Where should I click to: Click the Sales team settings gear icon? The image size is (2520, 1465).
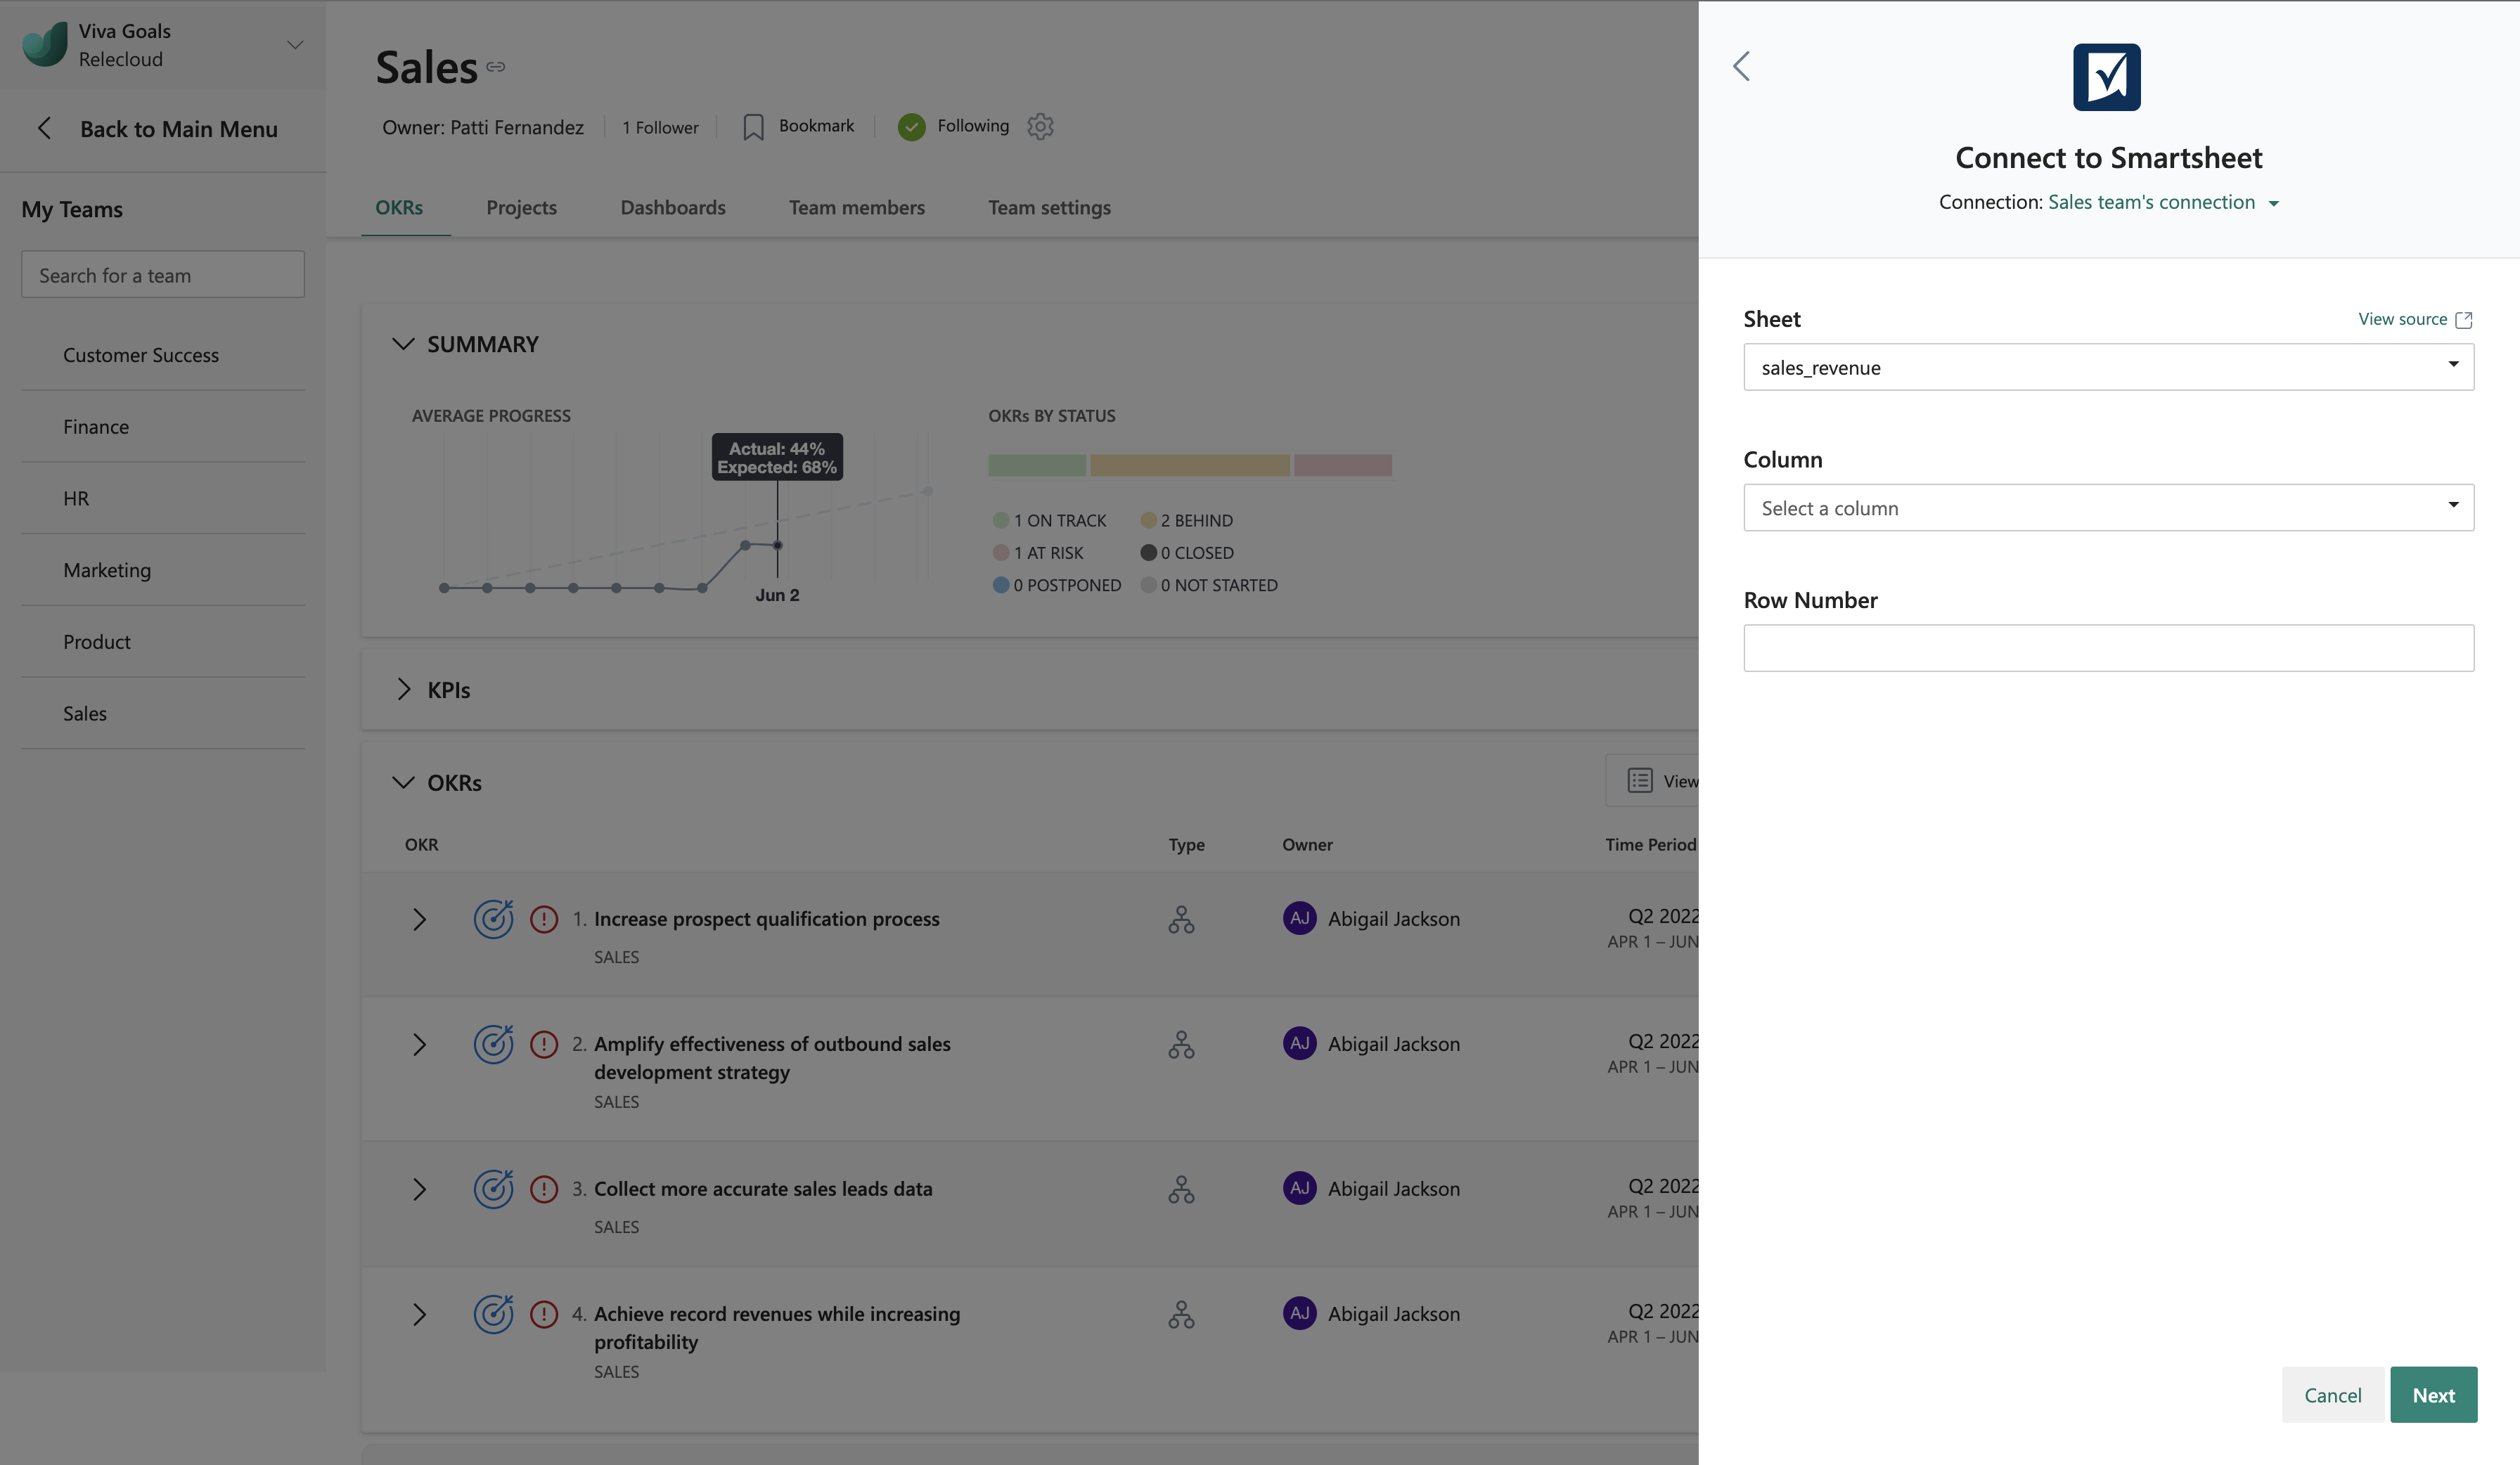[x=1040, y=126]
